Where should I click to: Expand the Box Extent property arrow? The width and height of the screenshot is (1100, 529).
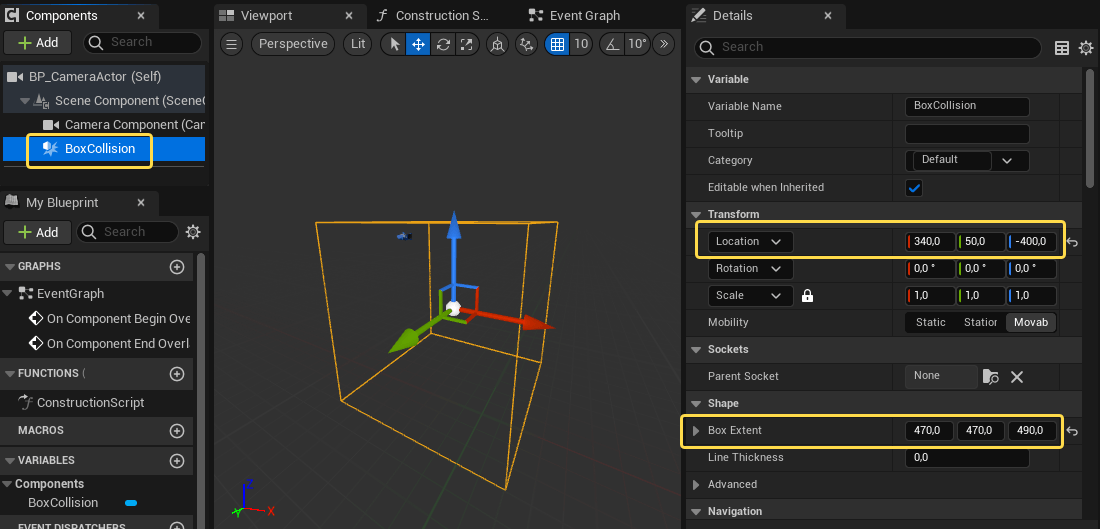point(696,431)
